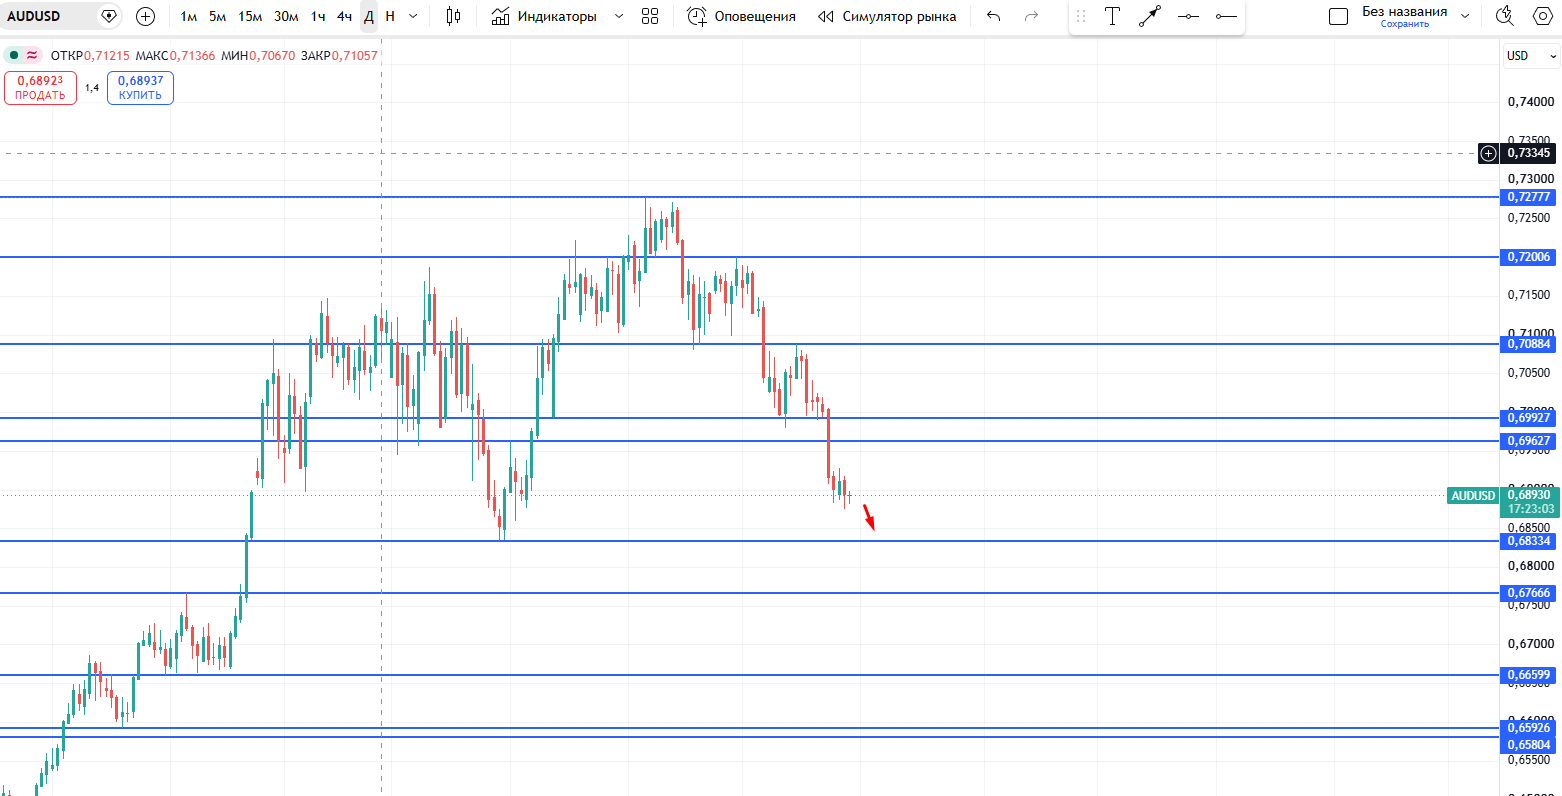1562x796 pixels.
Task: Select the Text drawing tool
Action: click(x=1112, y=16)
